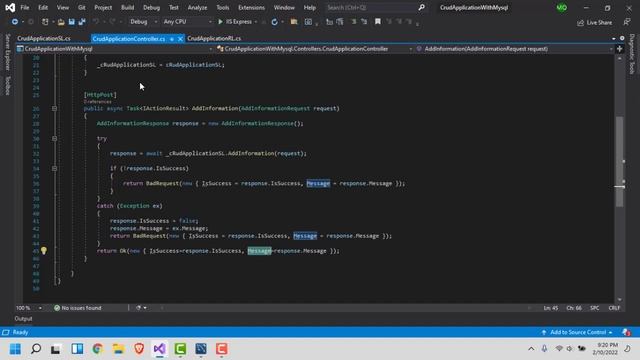The height and width of the screenshot is (360, 640).
Task: Open the Tools menu
Action: point(223,7)
